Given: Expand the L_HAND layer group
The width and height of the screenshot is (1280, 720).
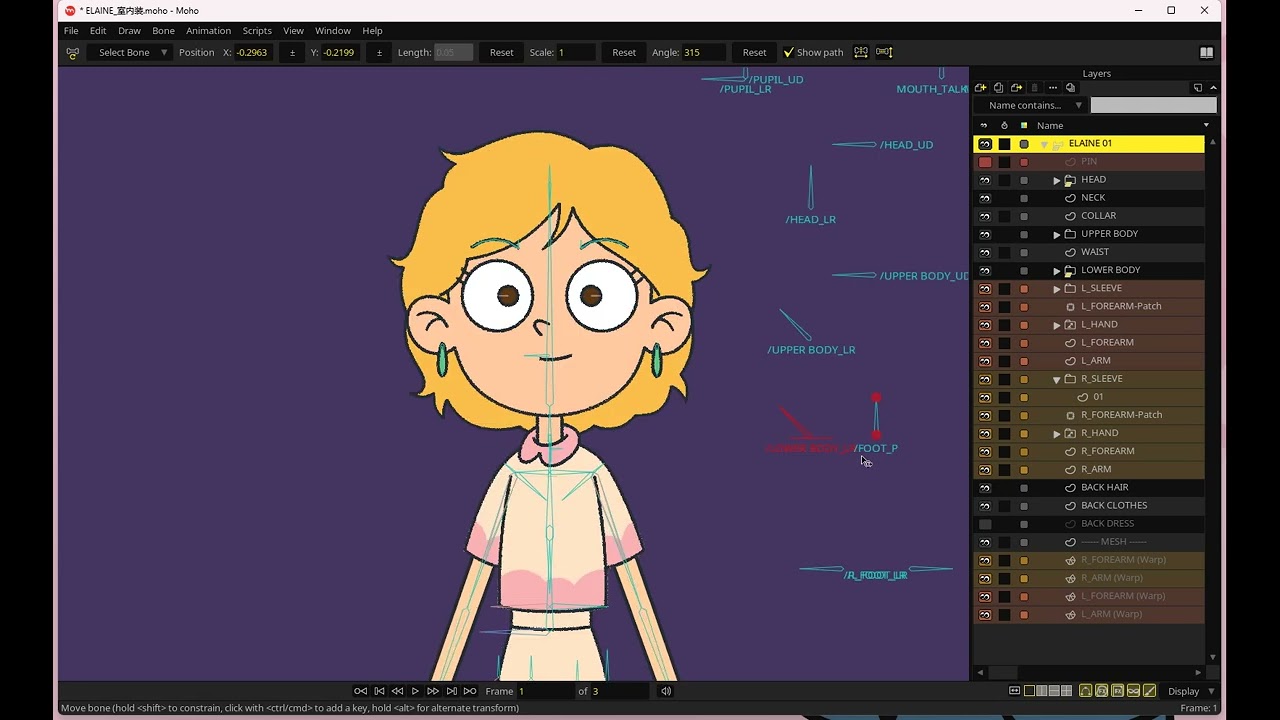Looking at the screenshot, I should click(x=1057, y=325).
